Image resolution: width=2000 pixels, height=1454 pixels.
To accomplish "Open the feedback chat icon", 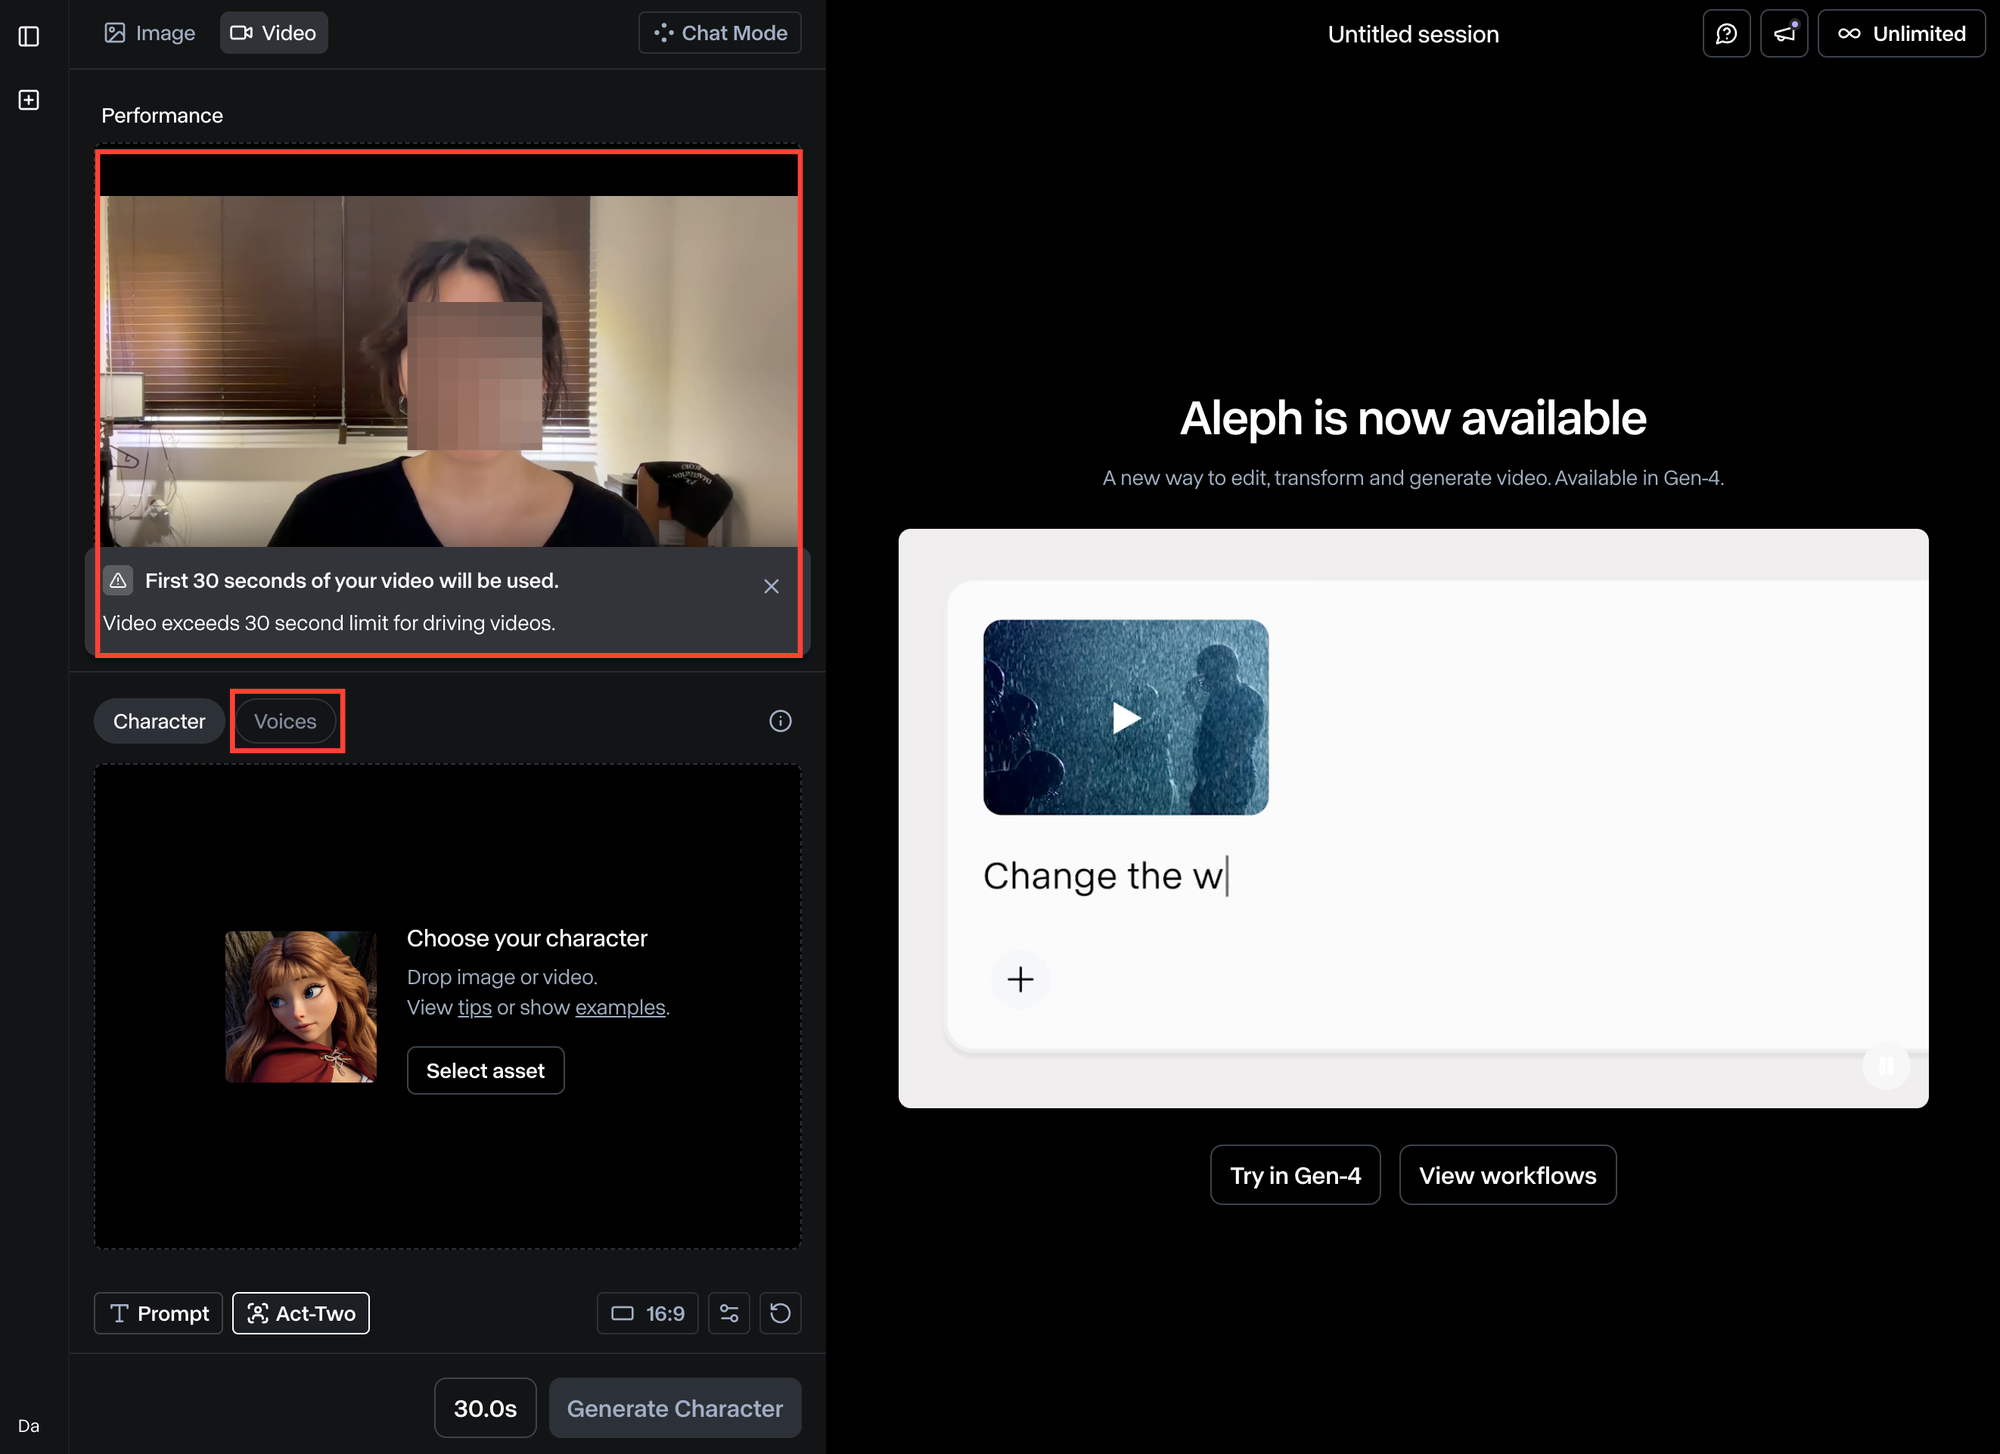I will pyautogui.click(x=1726, y=34).
